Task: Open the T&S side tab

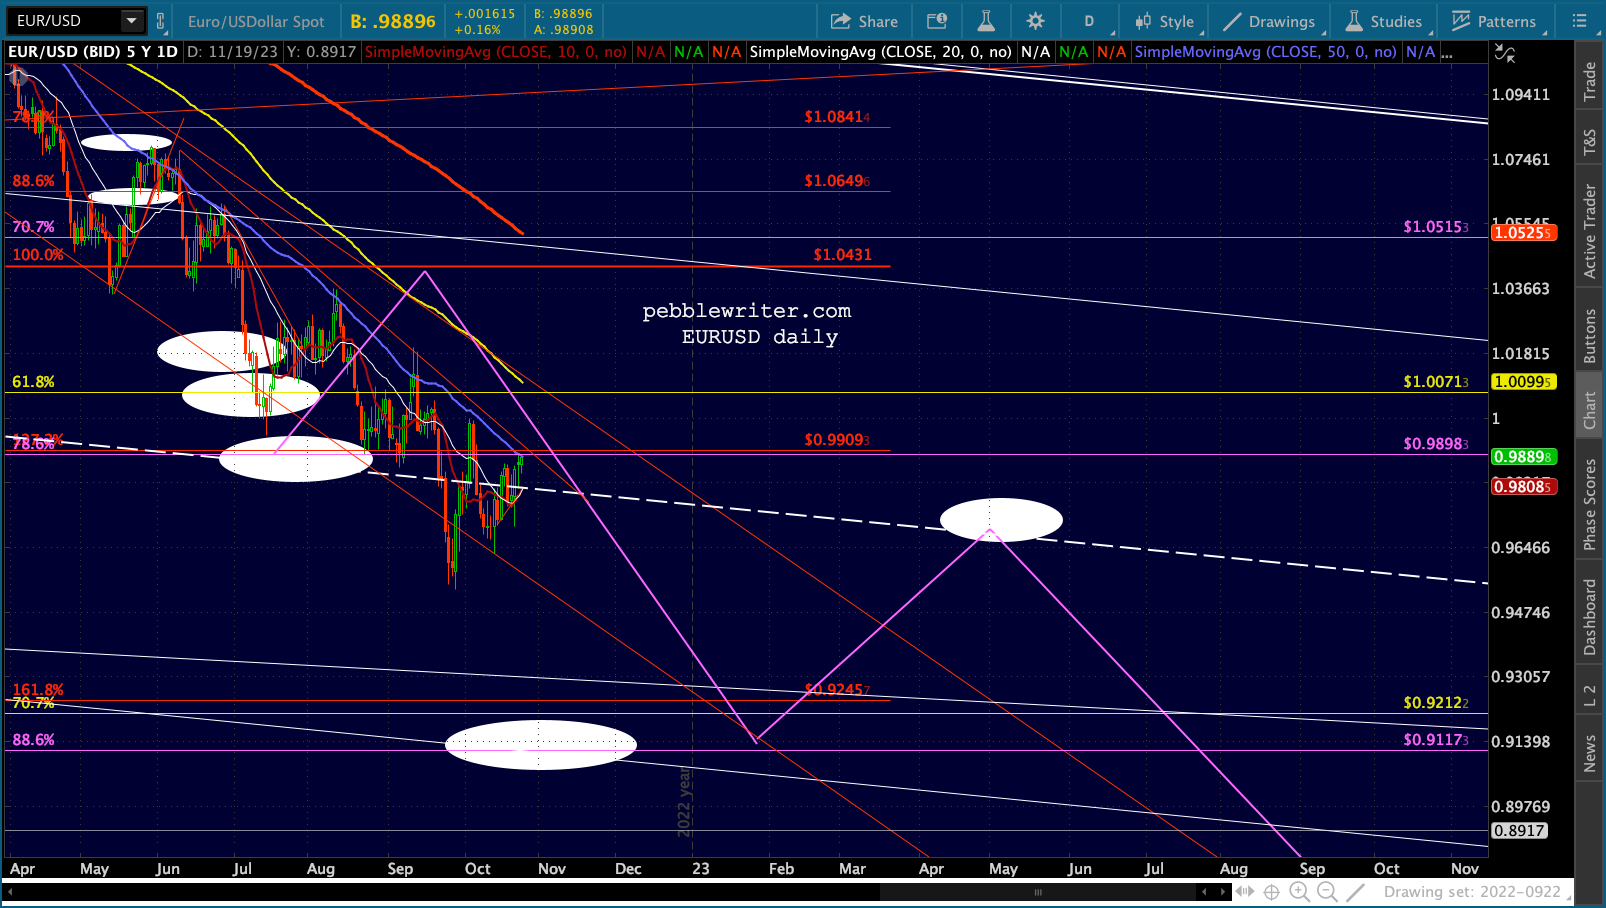Action: (1589, 143)
